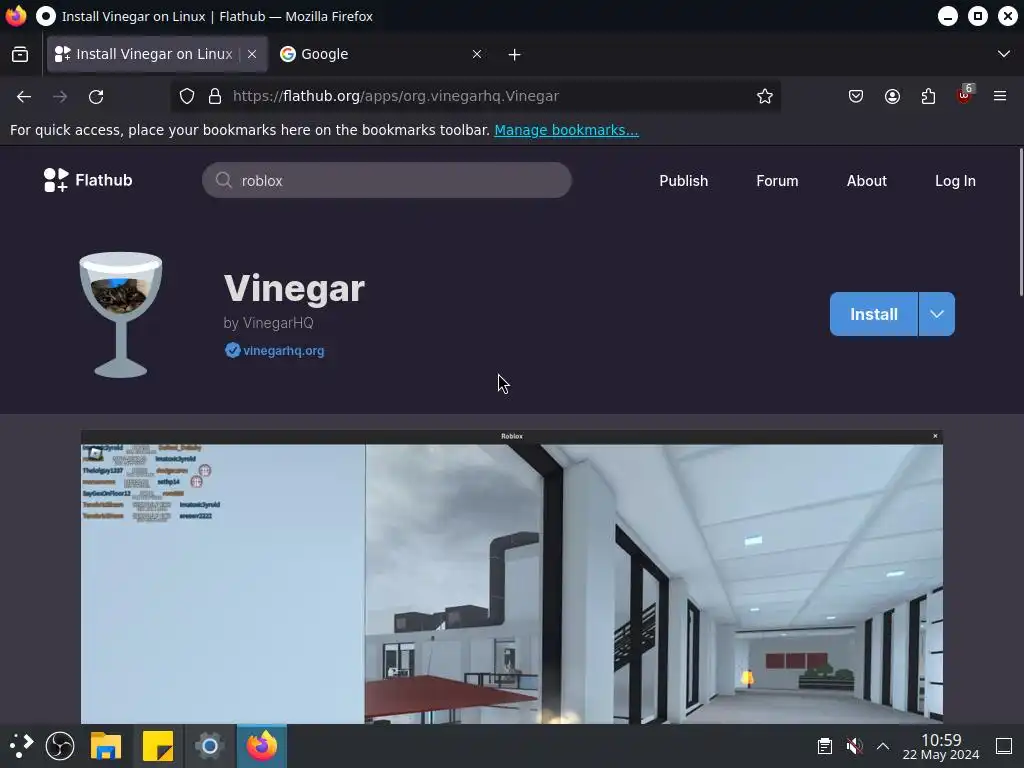Click the forward navigation arrow
This screenshot has height=768, width=1024.
tap(60, 97)
